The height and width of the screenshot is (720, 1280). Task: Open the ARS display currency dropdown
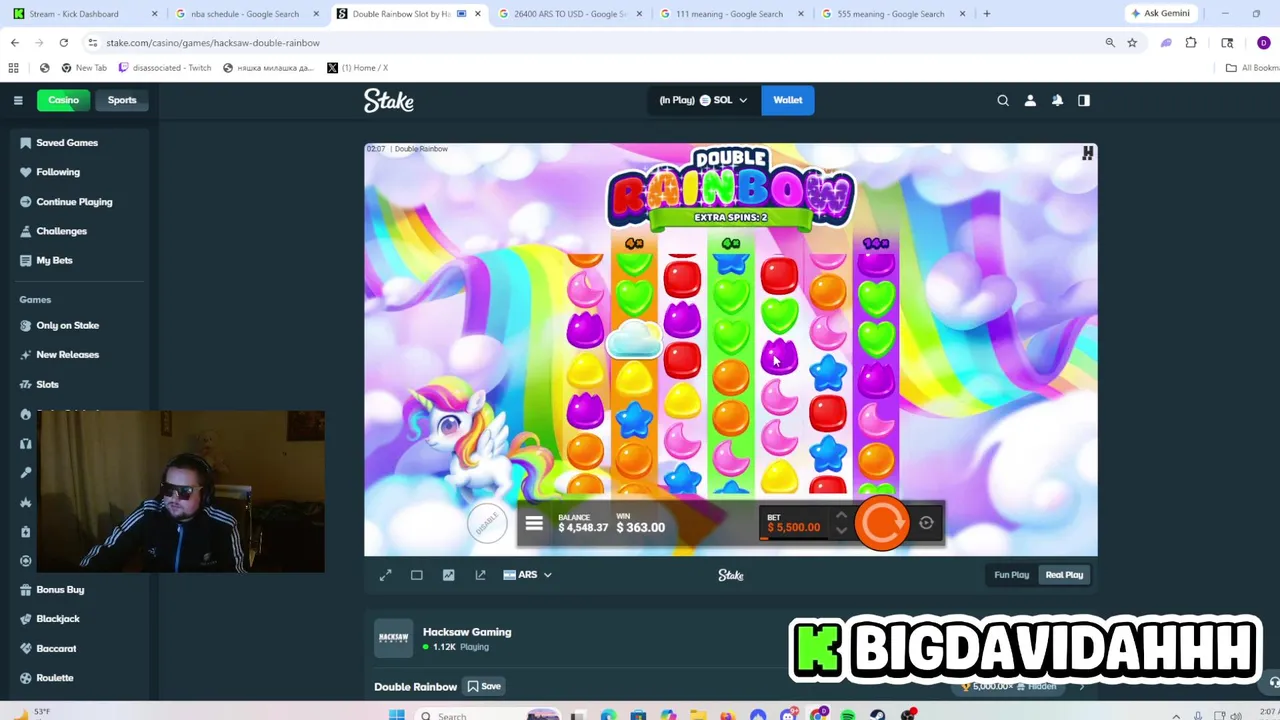pyautogui.click(x=527, y=575)
